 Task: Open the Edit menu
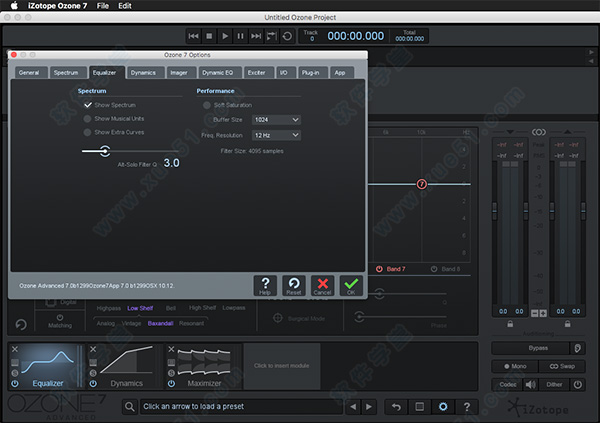coord(124,6)
